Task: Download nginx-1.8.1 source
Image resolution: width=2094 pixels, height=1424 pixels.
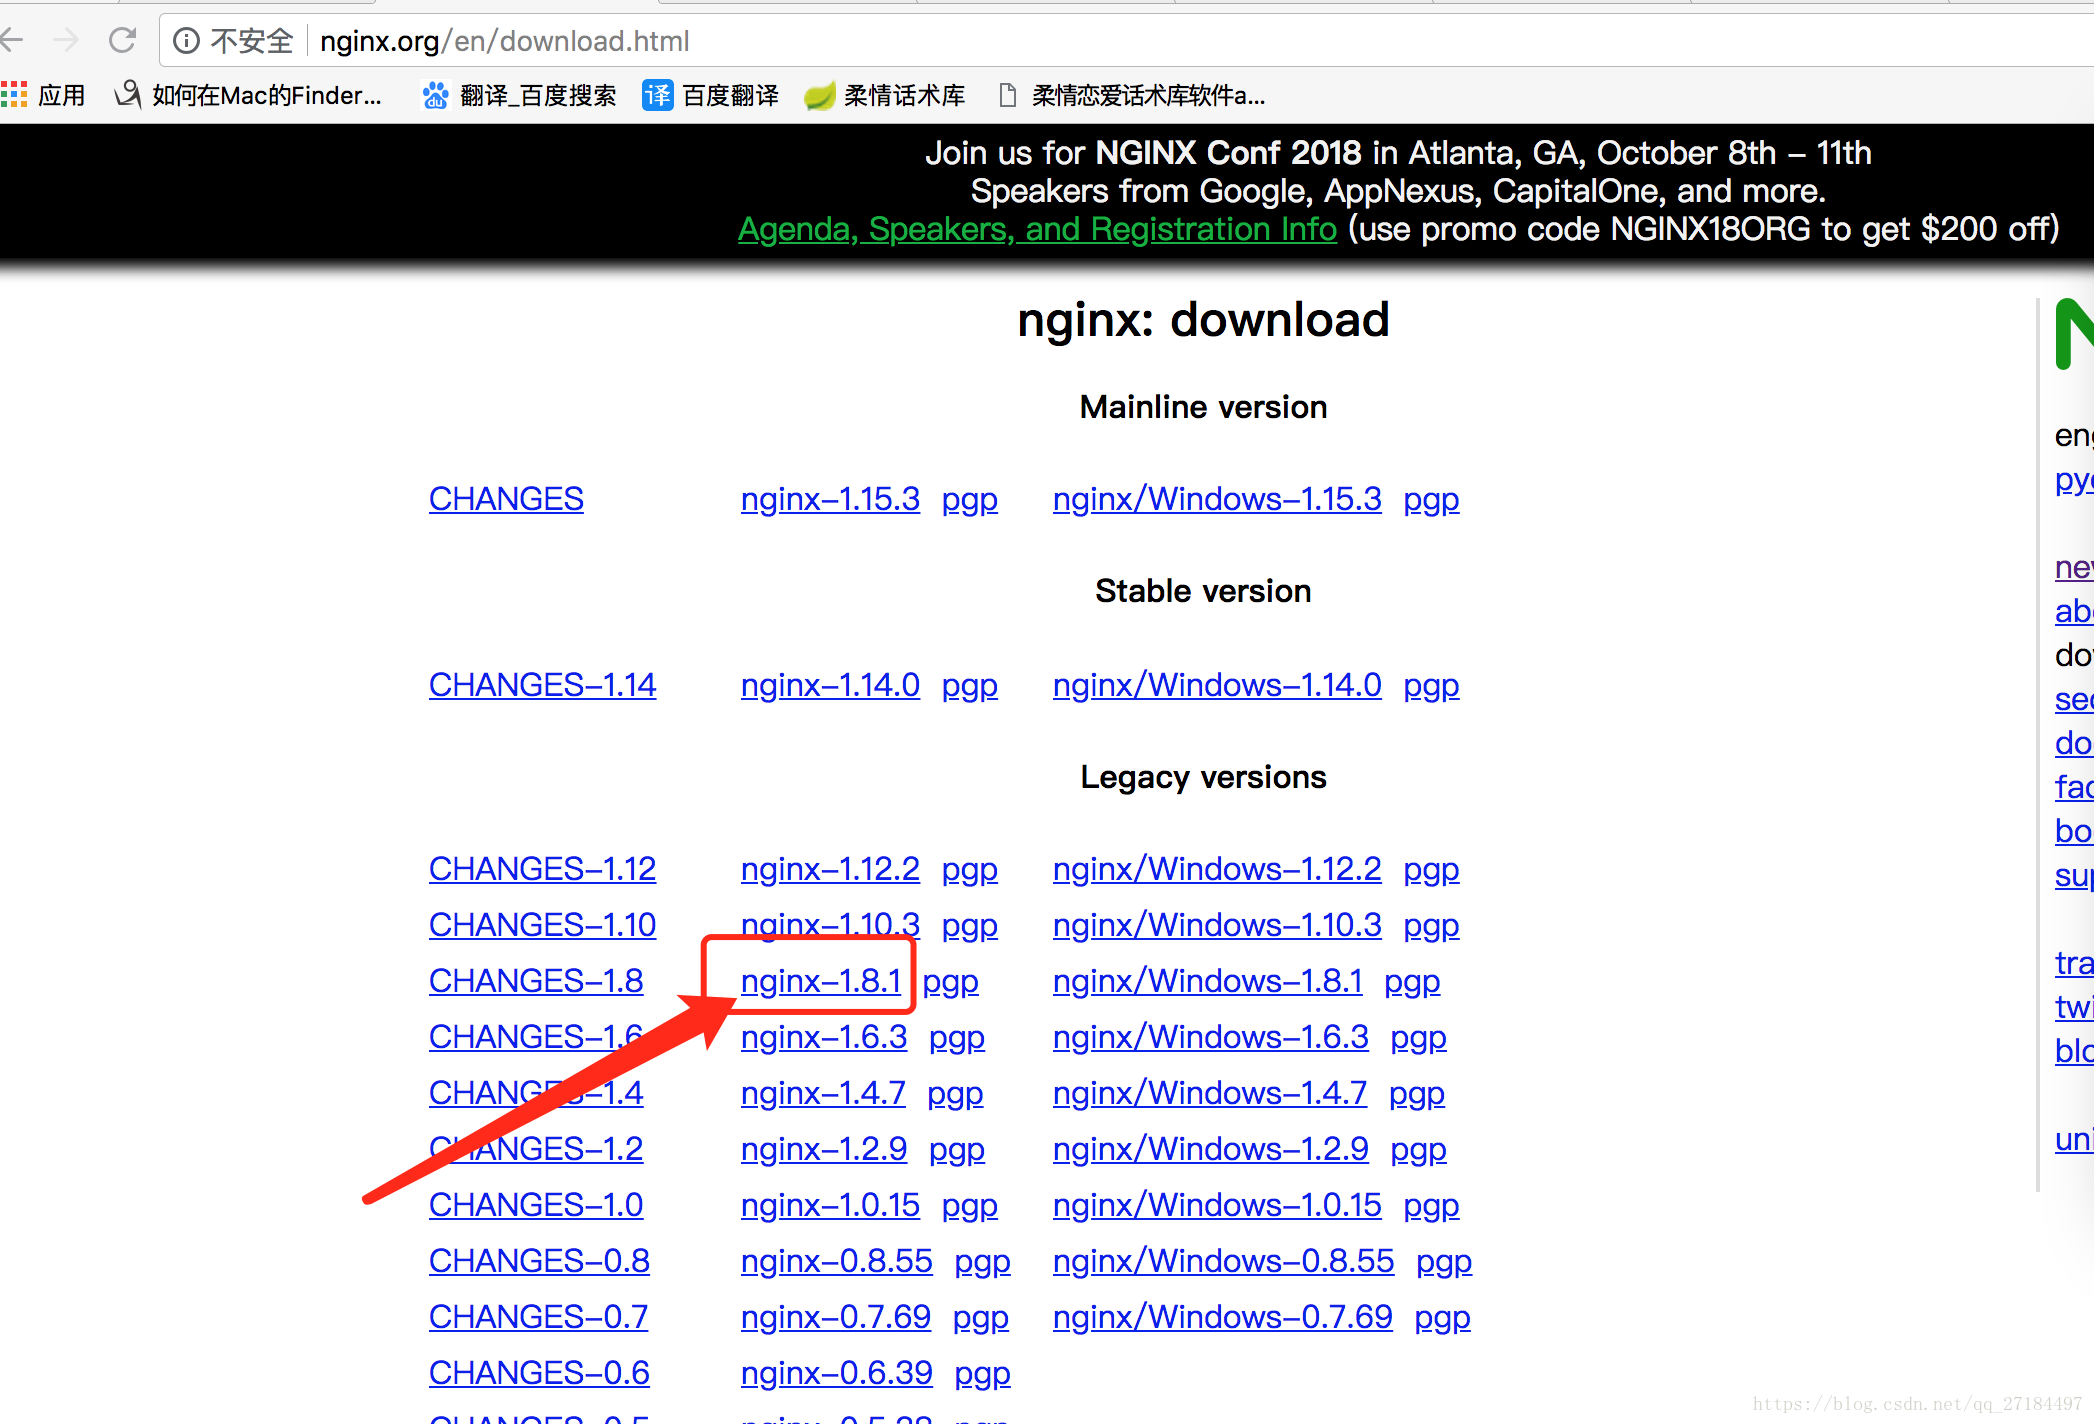Action: click(821, 981)
